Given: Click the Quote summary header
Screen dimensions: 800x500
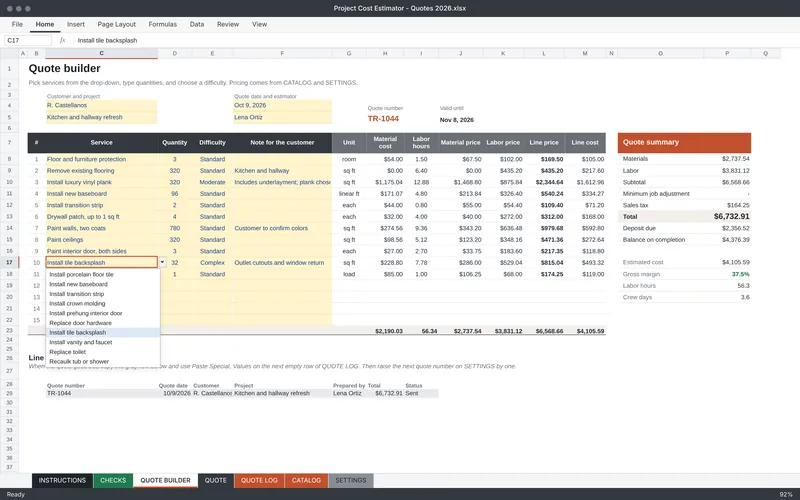Looking at the screenshot, I should click(684, 142).
